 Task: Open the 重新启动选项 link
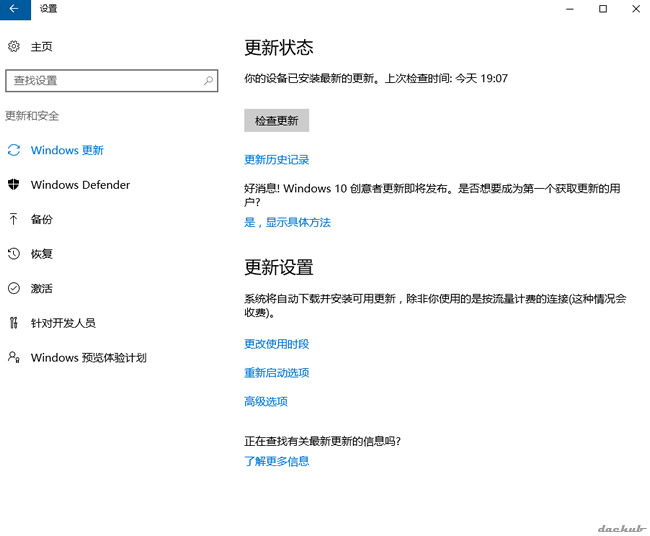(276, 373)
